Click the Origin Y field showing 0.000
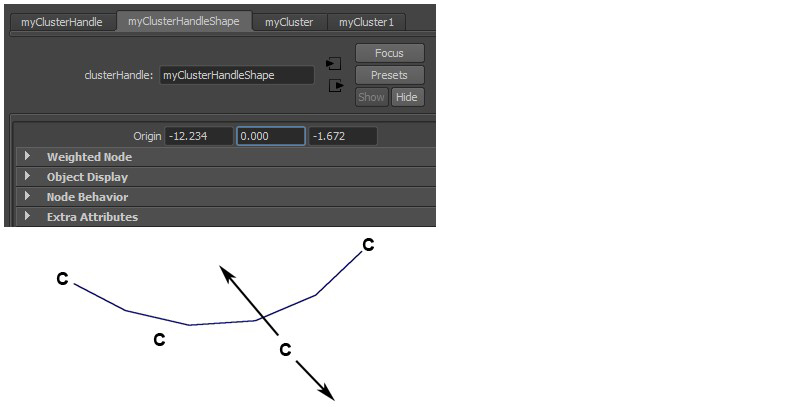This screenshot has width=800, height=407. pyautogui.click(x=271, y=136)
